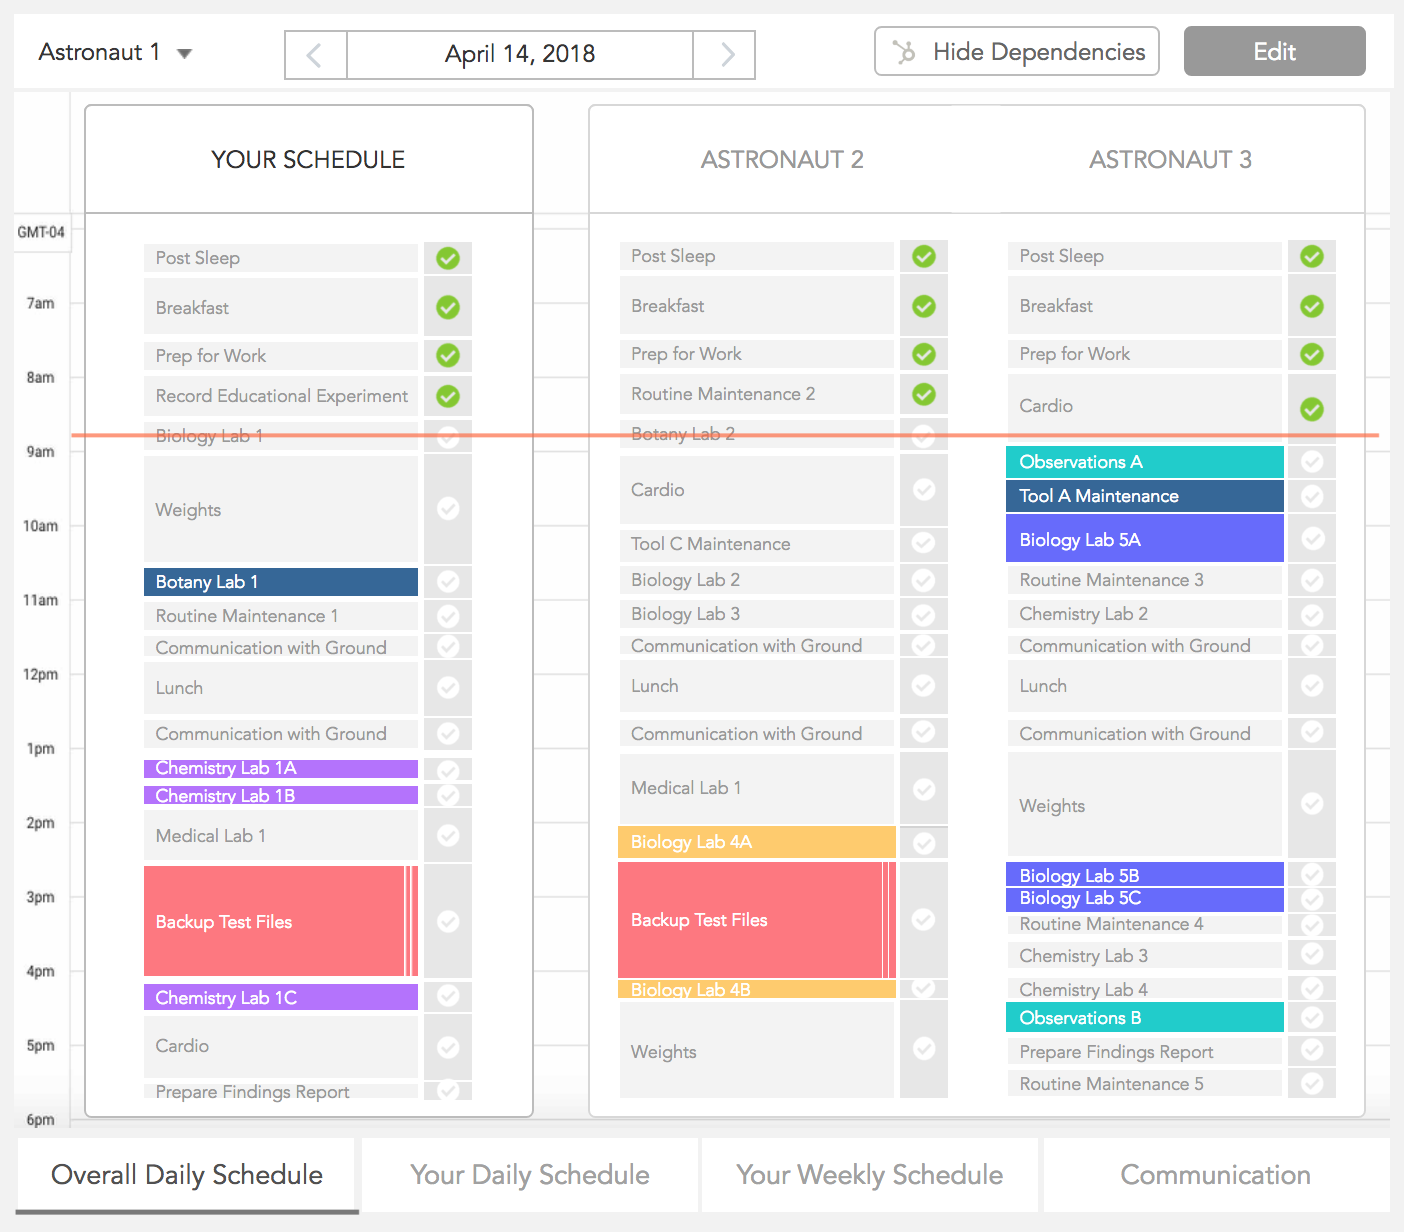Viewport: 1404px width, 1232px height.
Task: Mark Routine Maintenance 1 as complete
Action: coord(448,615)
